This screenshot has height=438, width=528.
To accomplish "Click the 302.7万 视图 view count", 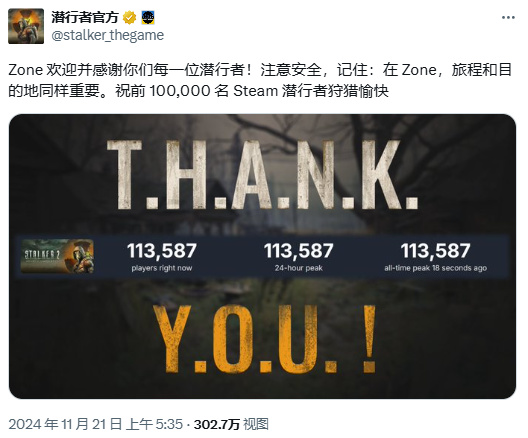I will point(231,424).
